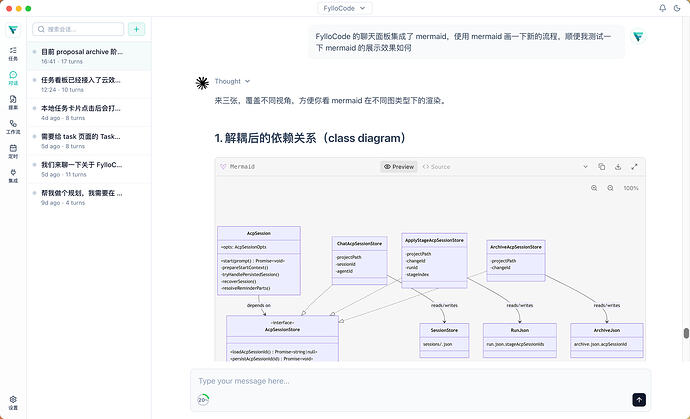Open the document-search sidebar icon below 对话
This screenshot has width=690, height=419.
[13, 103]
